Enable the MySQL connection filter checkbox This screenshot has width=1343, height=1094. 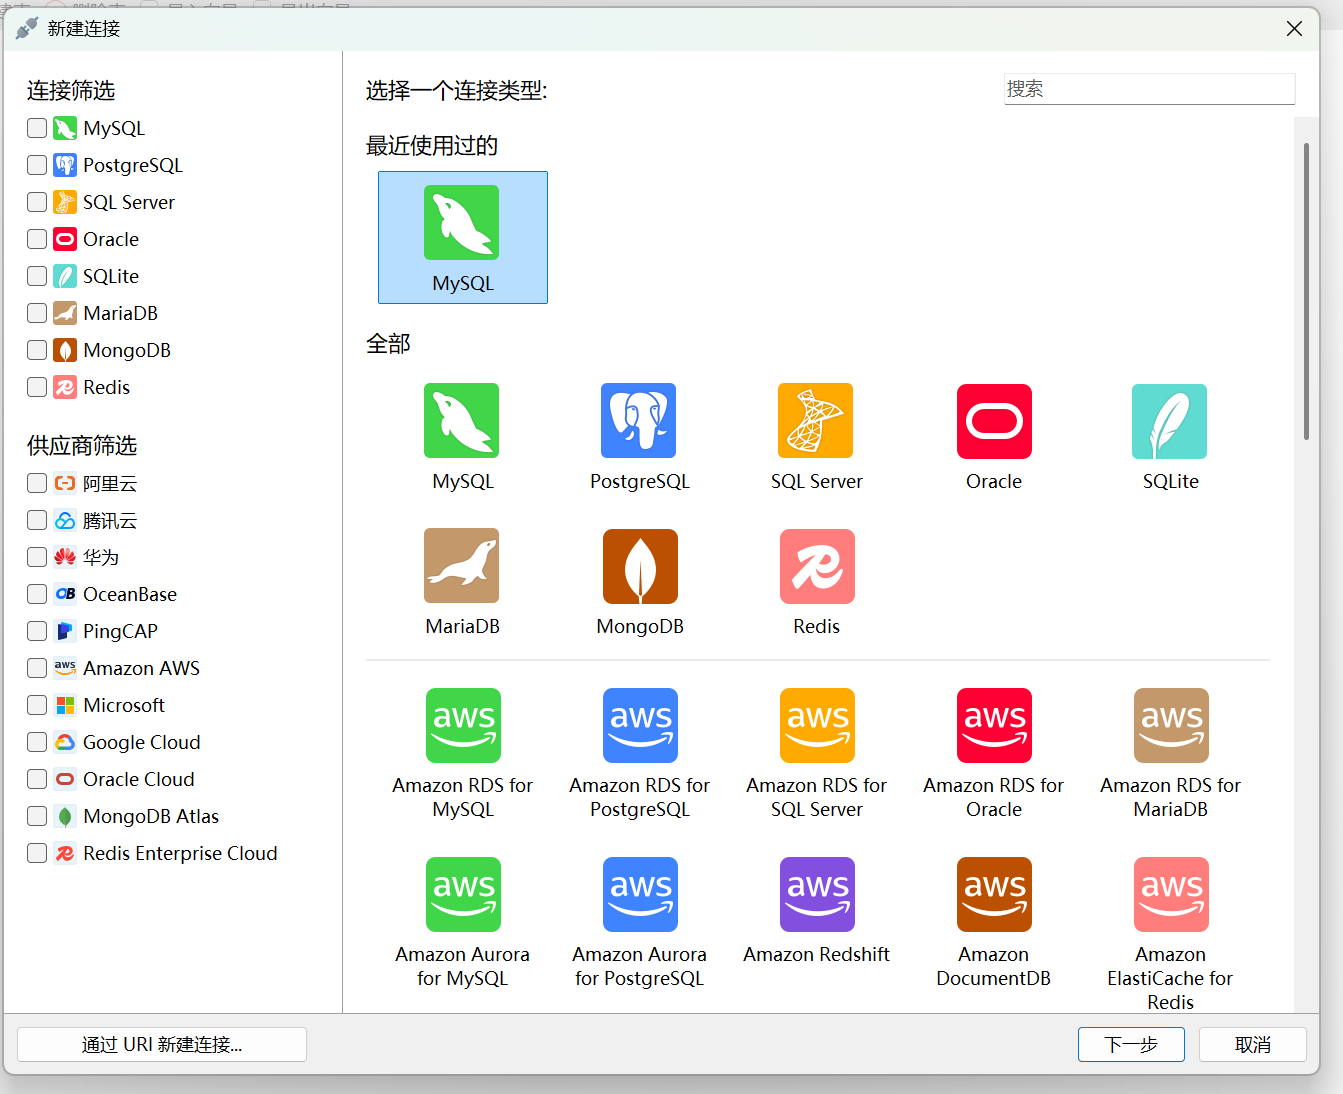pyautogui.click(x=37, y=128)
